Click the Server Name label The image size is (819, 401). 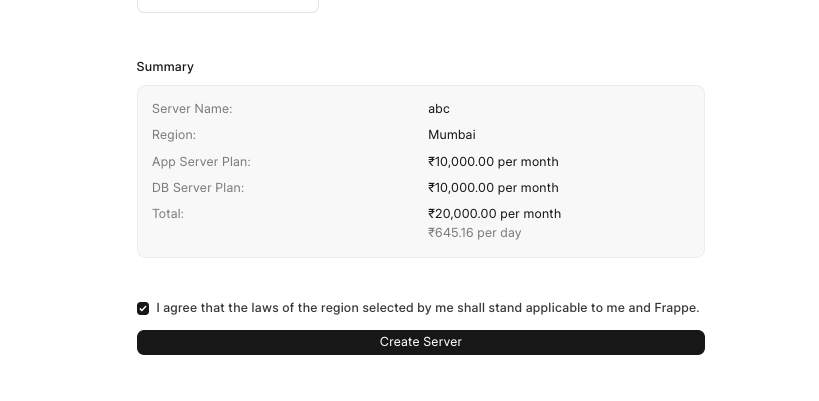tap(192, 109)
